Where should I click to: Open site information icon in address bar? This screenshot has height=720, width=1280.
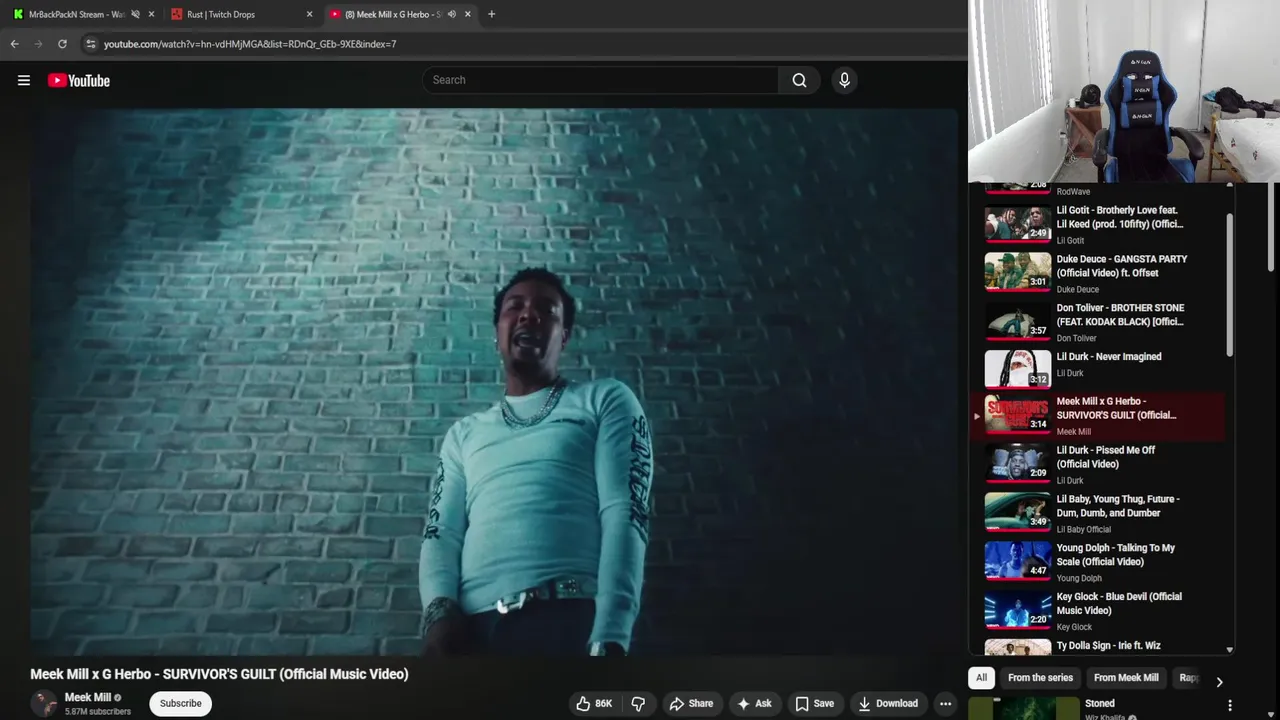[x=90, y=44]
